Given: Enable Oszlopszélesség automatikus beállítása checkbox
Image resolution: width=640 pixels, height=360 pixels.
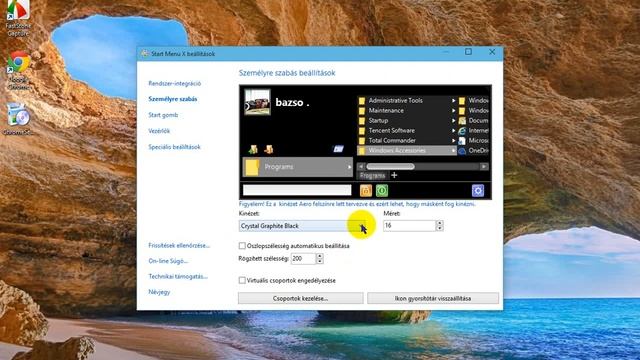Looking at the screenshot, I should coord(242,246).
